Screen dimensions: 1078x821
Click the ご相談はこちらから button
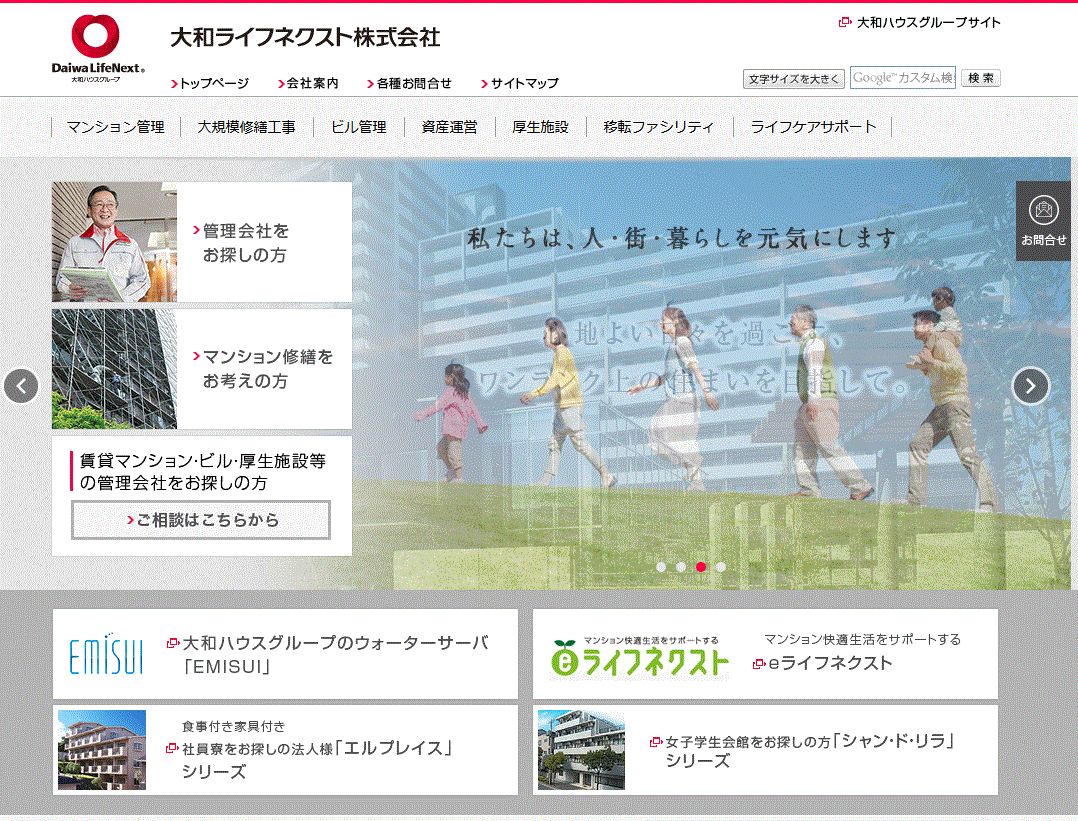click(x=201, y=520)
